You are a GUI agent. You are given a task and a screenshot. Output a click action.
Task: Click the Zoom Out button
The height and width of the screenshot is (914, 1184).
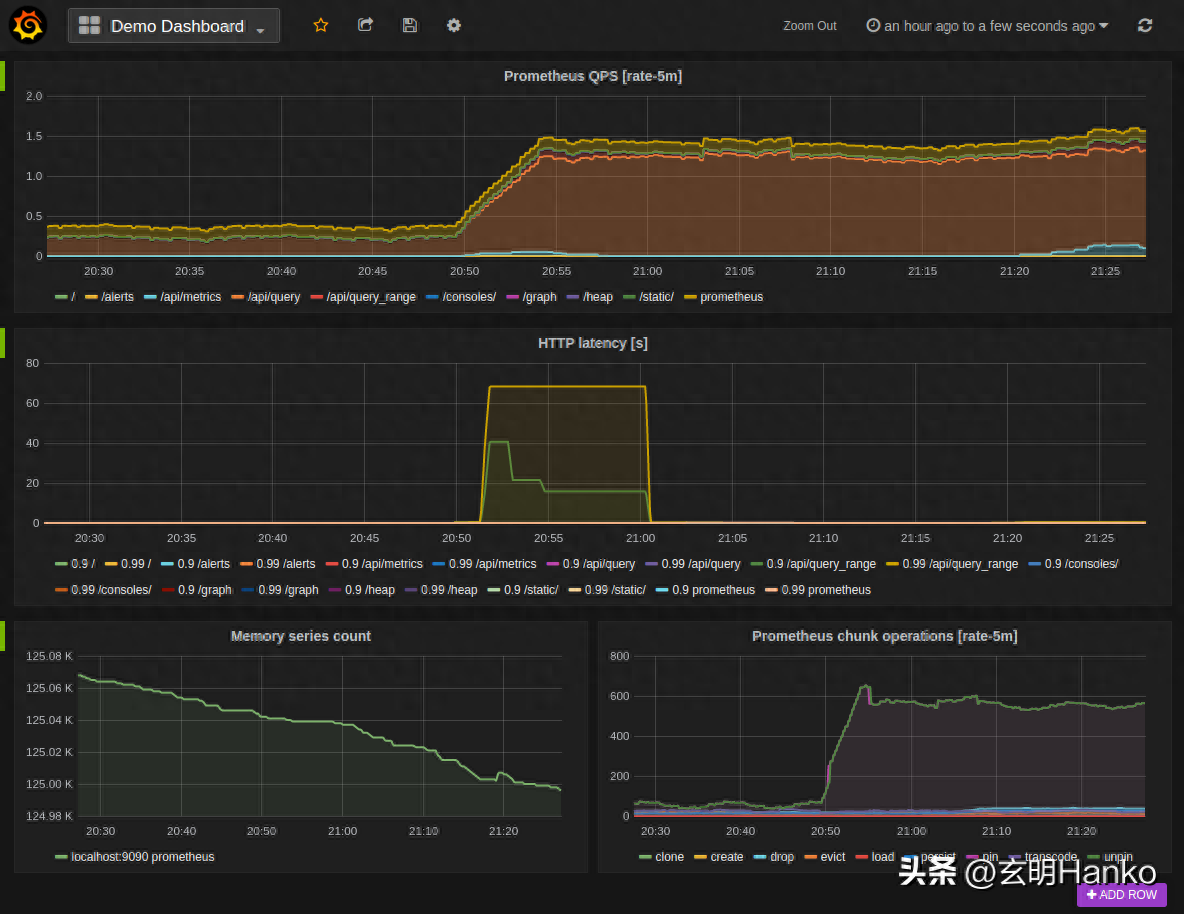click(x=810, y=26)
